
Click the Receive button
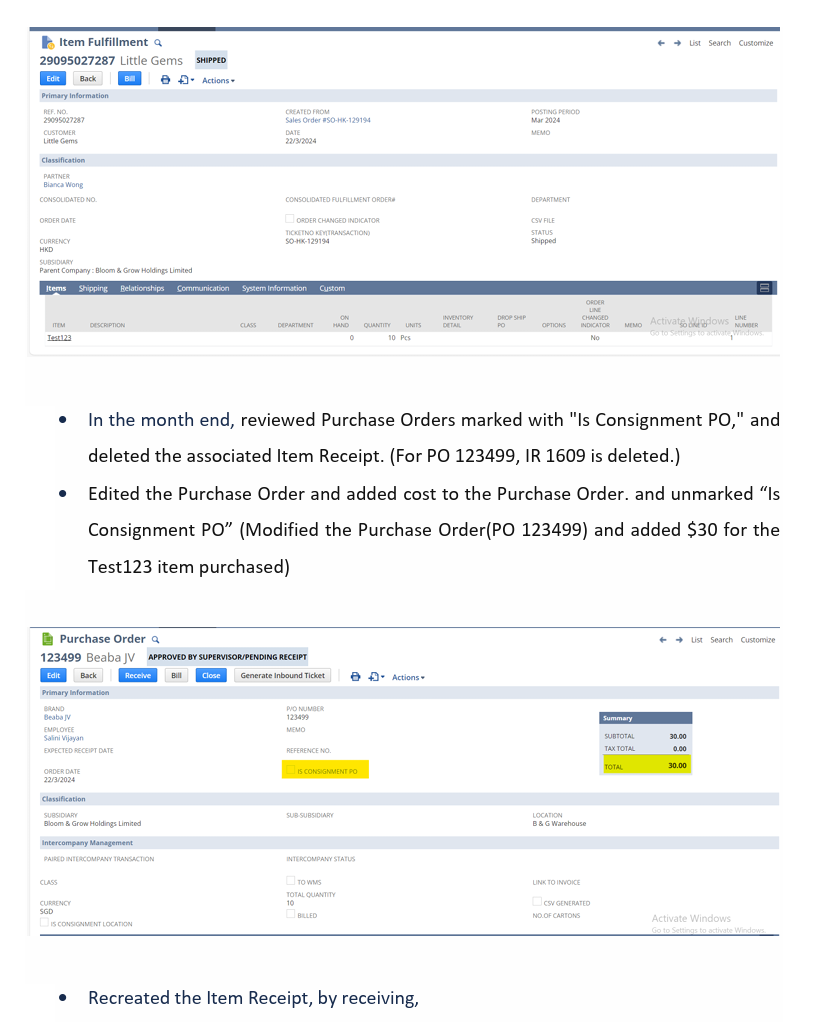(138, 676)
